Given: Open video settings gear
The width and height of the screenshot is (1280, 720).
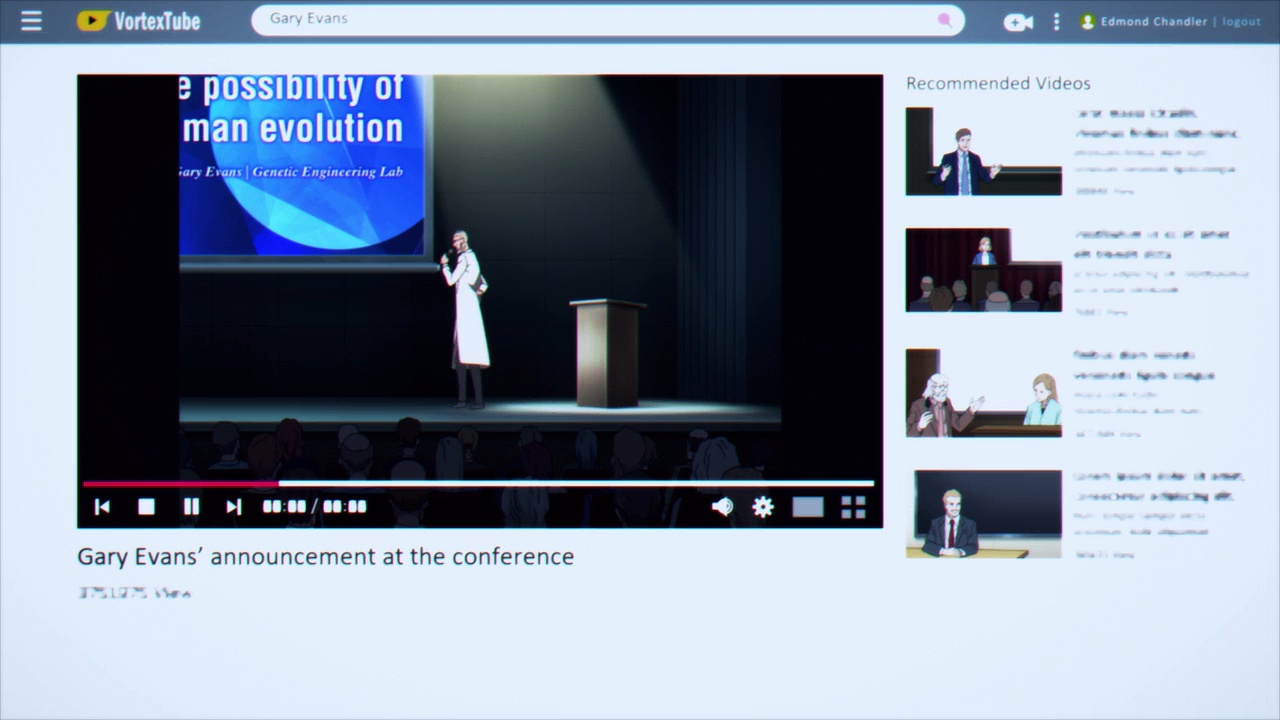Looking at the screenshot, I should (x=763, y=507).
